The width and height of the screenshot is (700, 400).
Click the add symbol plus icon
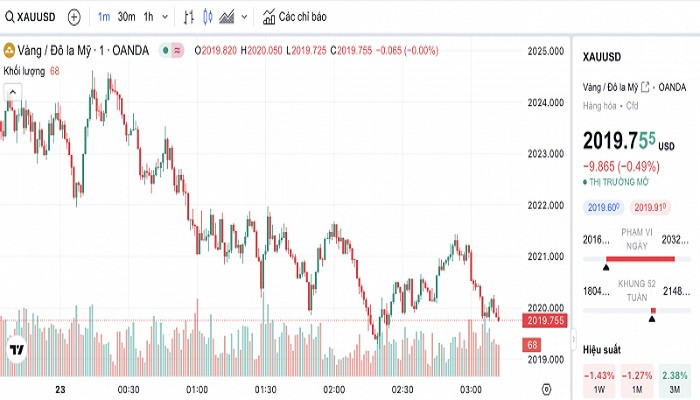74,17
